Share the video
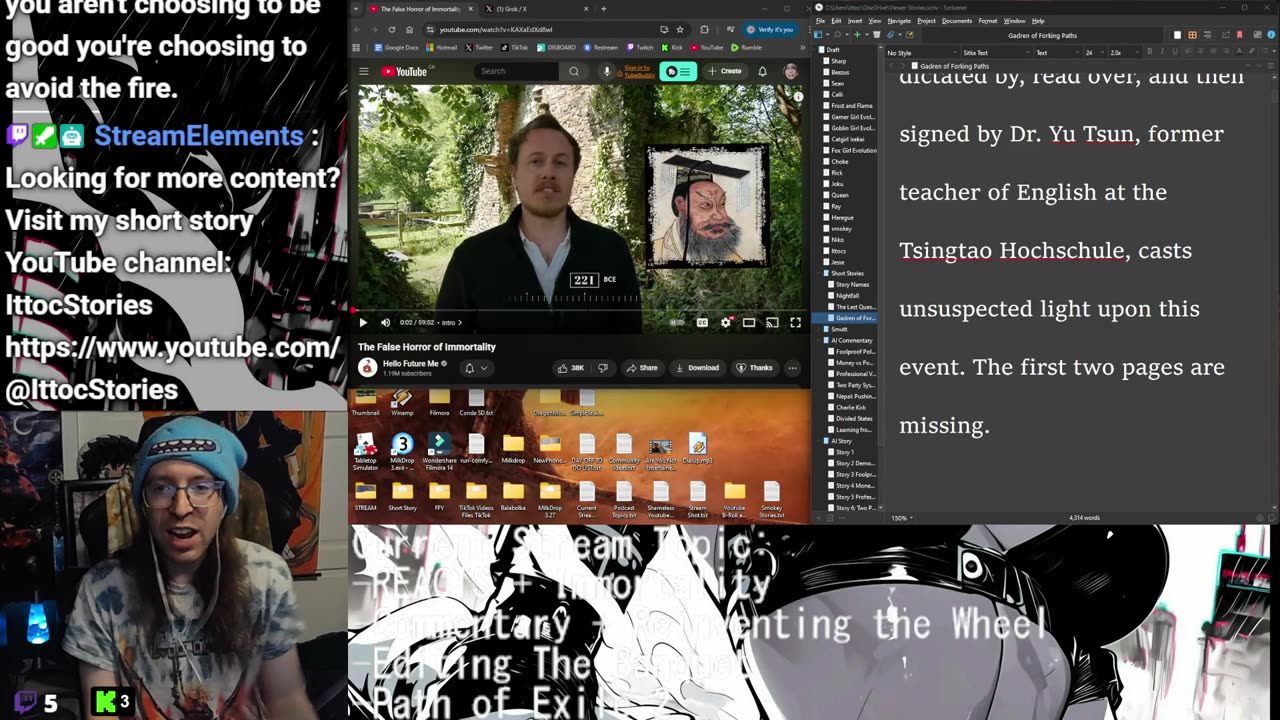Viewport: 1280px width, 720px height. [642, 368]
